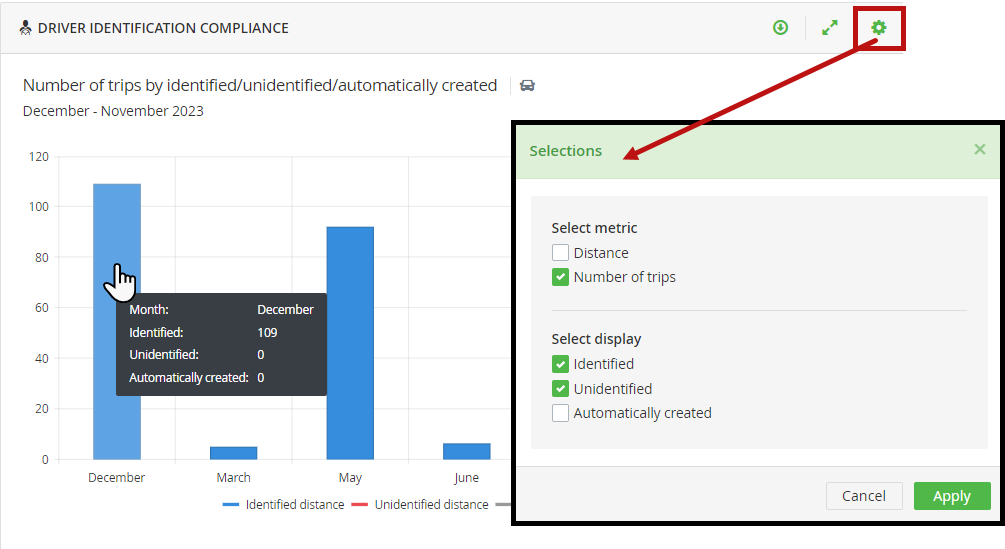Image resolution: width=1005 pixels, height=549 pixels.
Task: Click the 'Select display' heading
Action: (596, 339)
